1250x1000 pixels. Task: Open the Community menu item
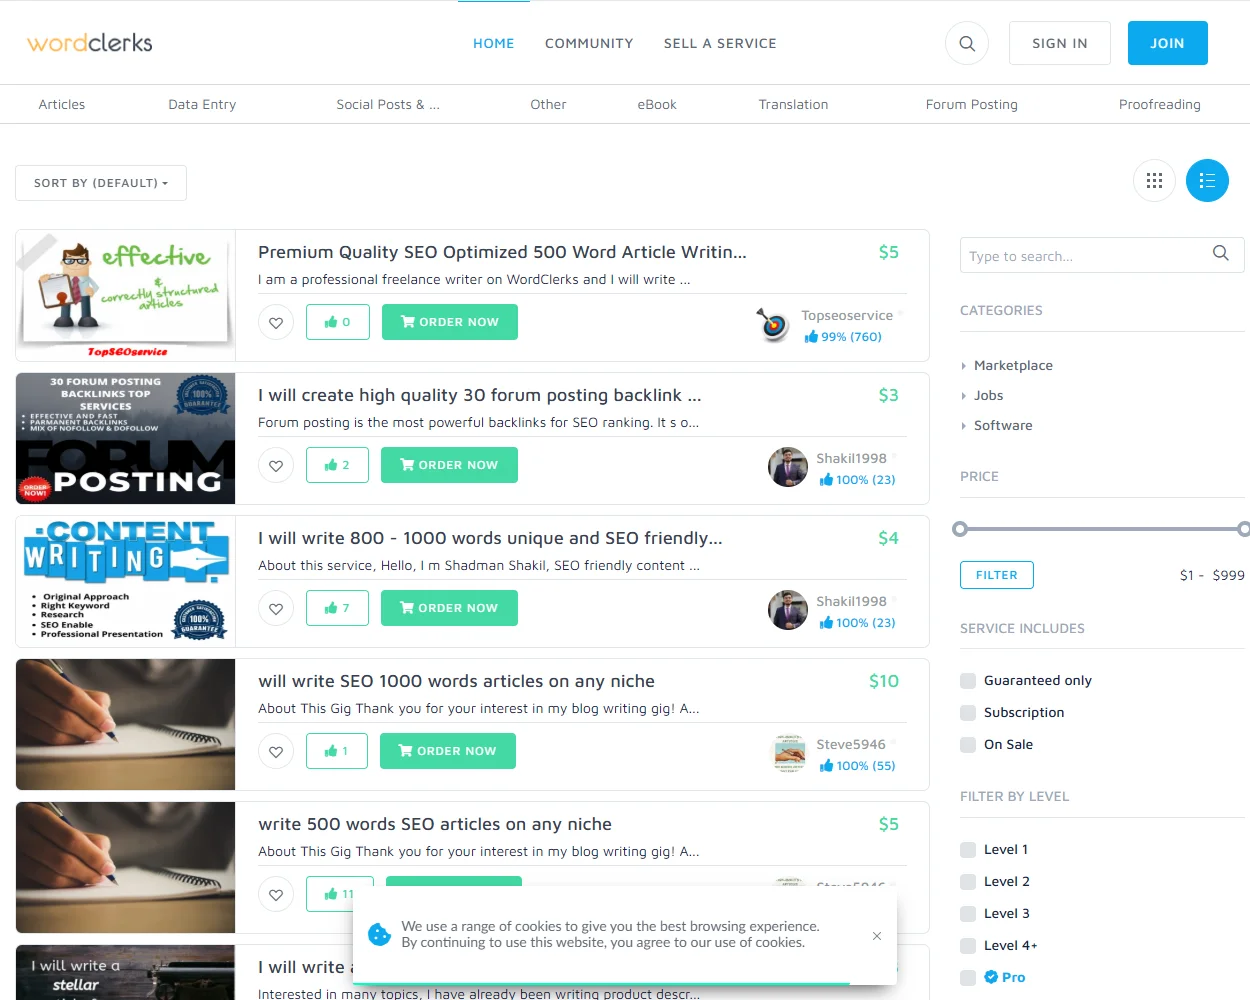click(x=589, y=43)
